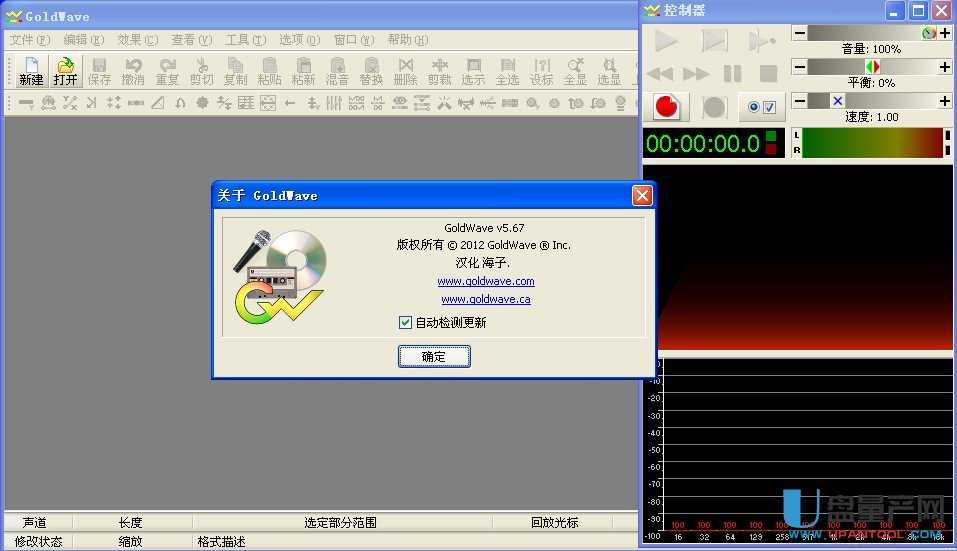Screen dimensions: 957x551
Task: Click the volume slider handle (音量)
Action: point(928,33)
